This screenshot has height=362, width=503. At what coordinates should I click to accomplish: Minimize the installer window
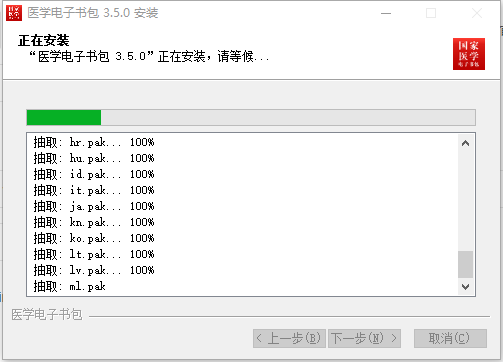click(x=386, y=13)
